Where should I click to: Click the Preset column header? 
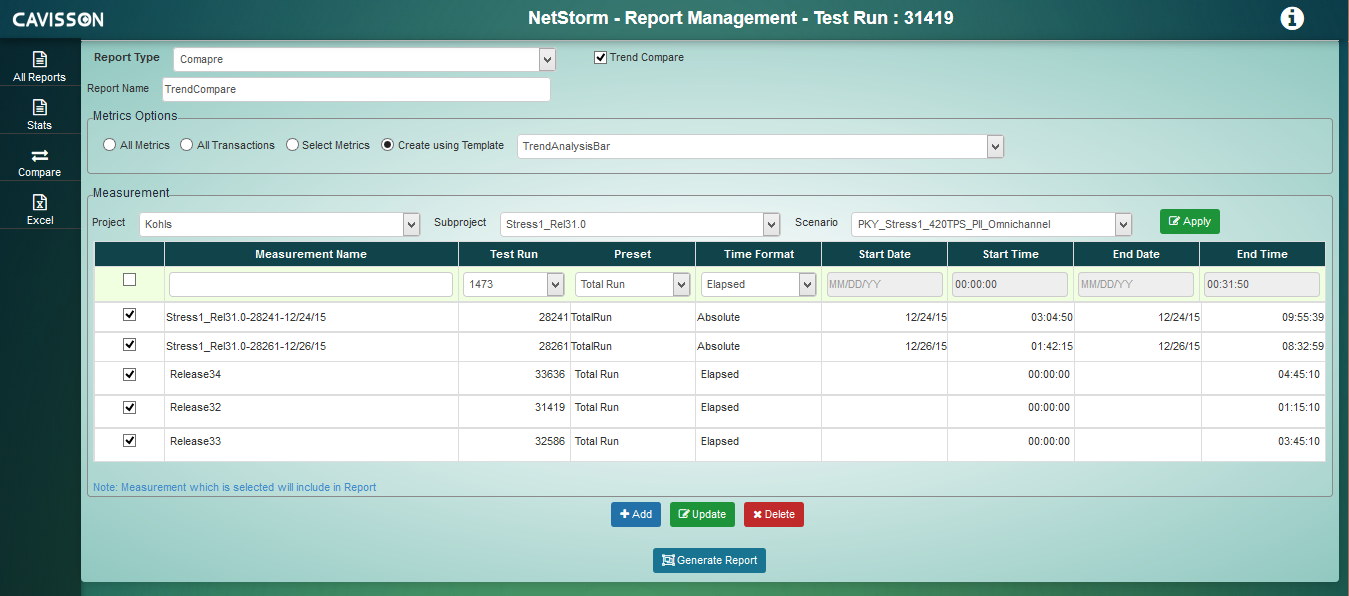pos(633,254)
